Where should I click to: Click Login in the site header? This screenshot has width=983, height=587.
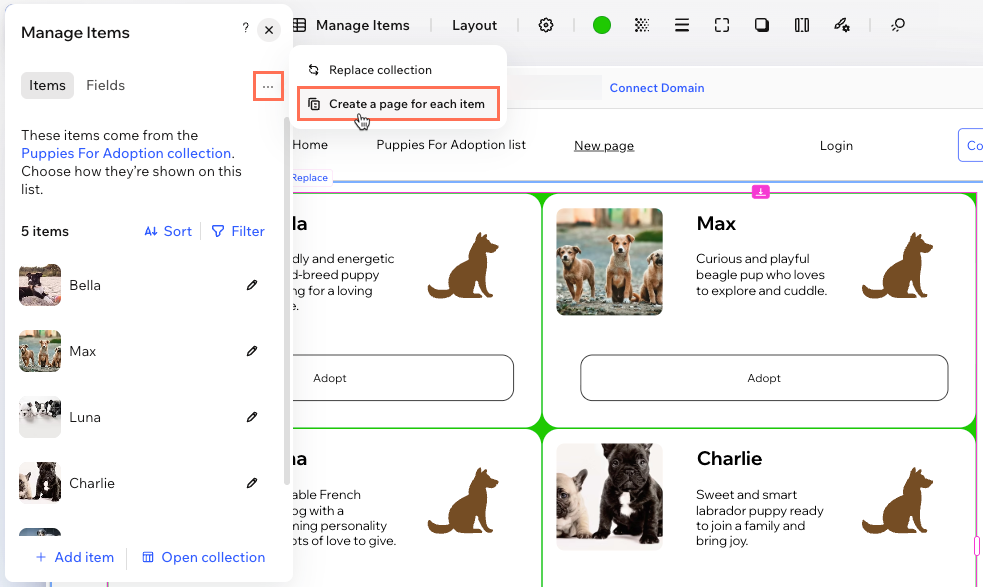pyautogui.click(x=836, y=145)
